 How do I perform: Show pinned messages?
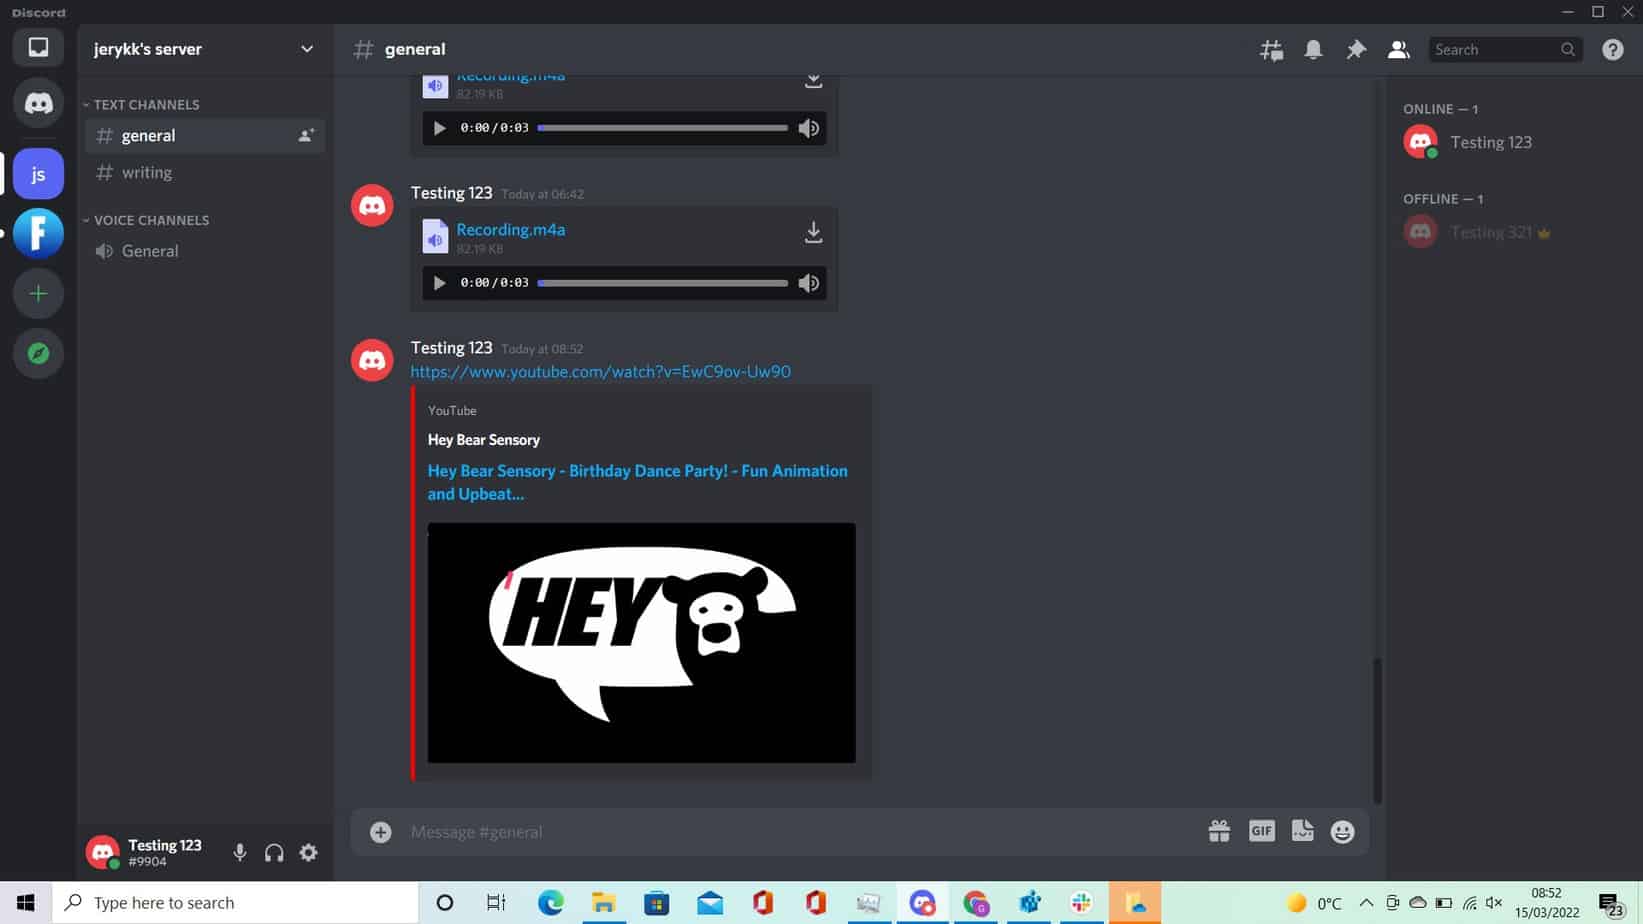[1356, 50]
